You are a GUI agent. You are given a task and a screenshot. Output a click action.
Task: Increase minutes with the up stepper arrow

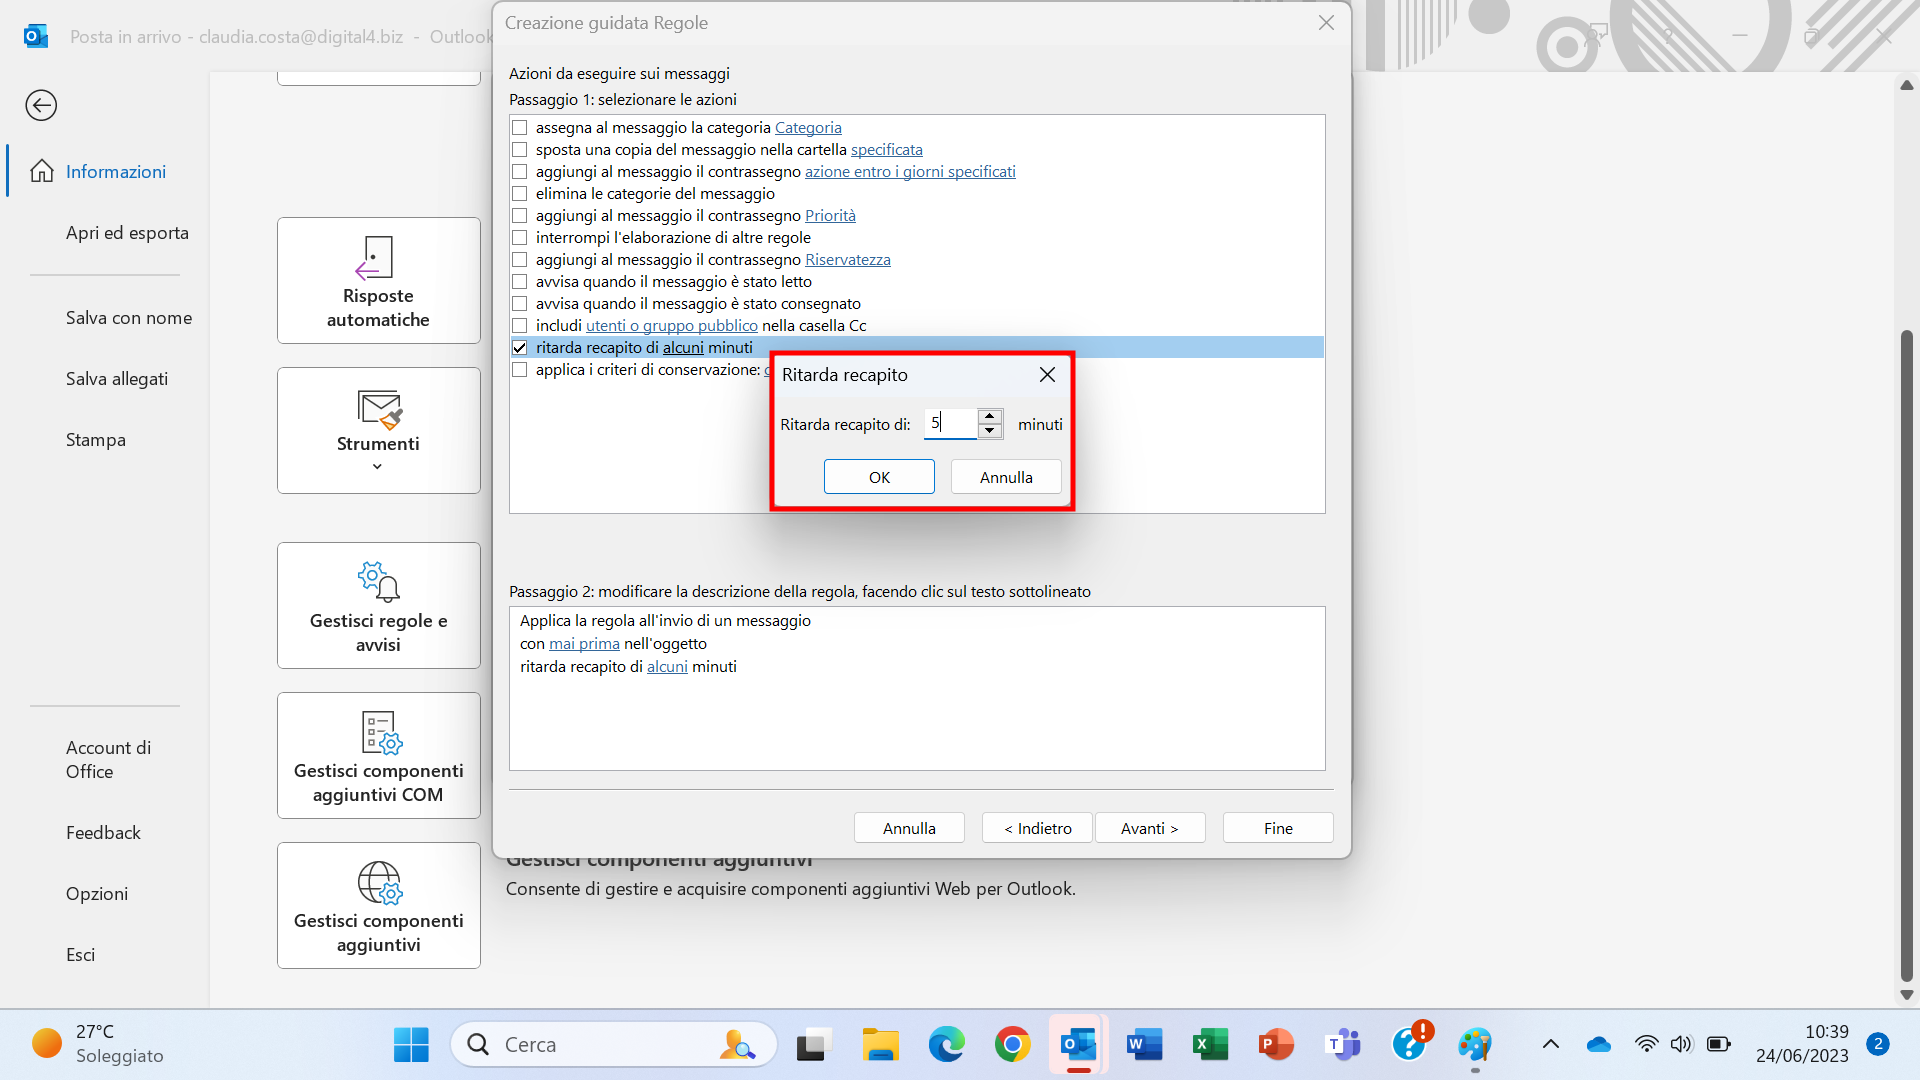pos(991,417)
